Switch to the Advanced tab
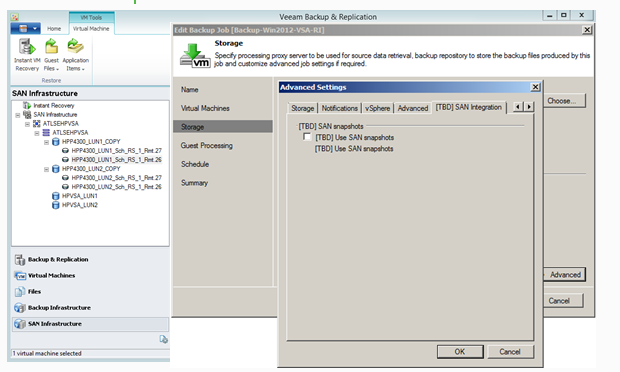The image size is (620, 372). pyautogui.click(x=413, y=108)
